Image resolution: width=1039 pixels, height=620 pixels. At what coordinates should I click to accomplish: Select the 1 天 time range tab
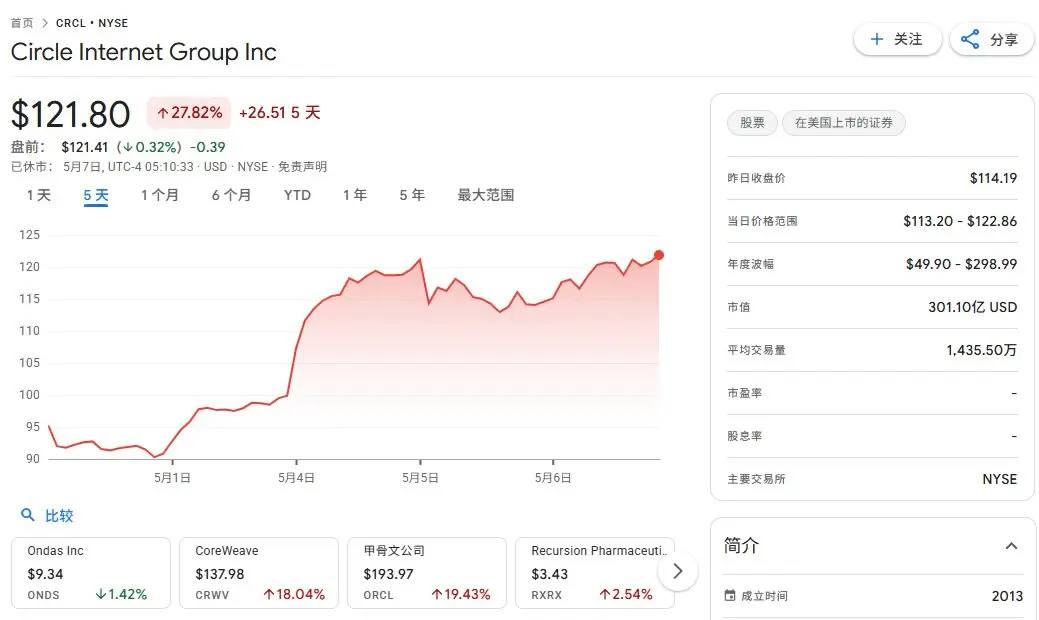[x=38, y=195]
